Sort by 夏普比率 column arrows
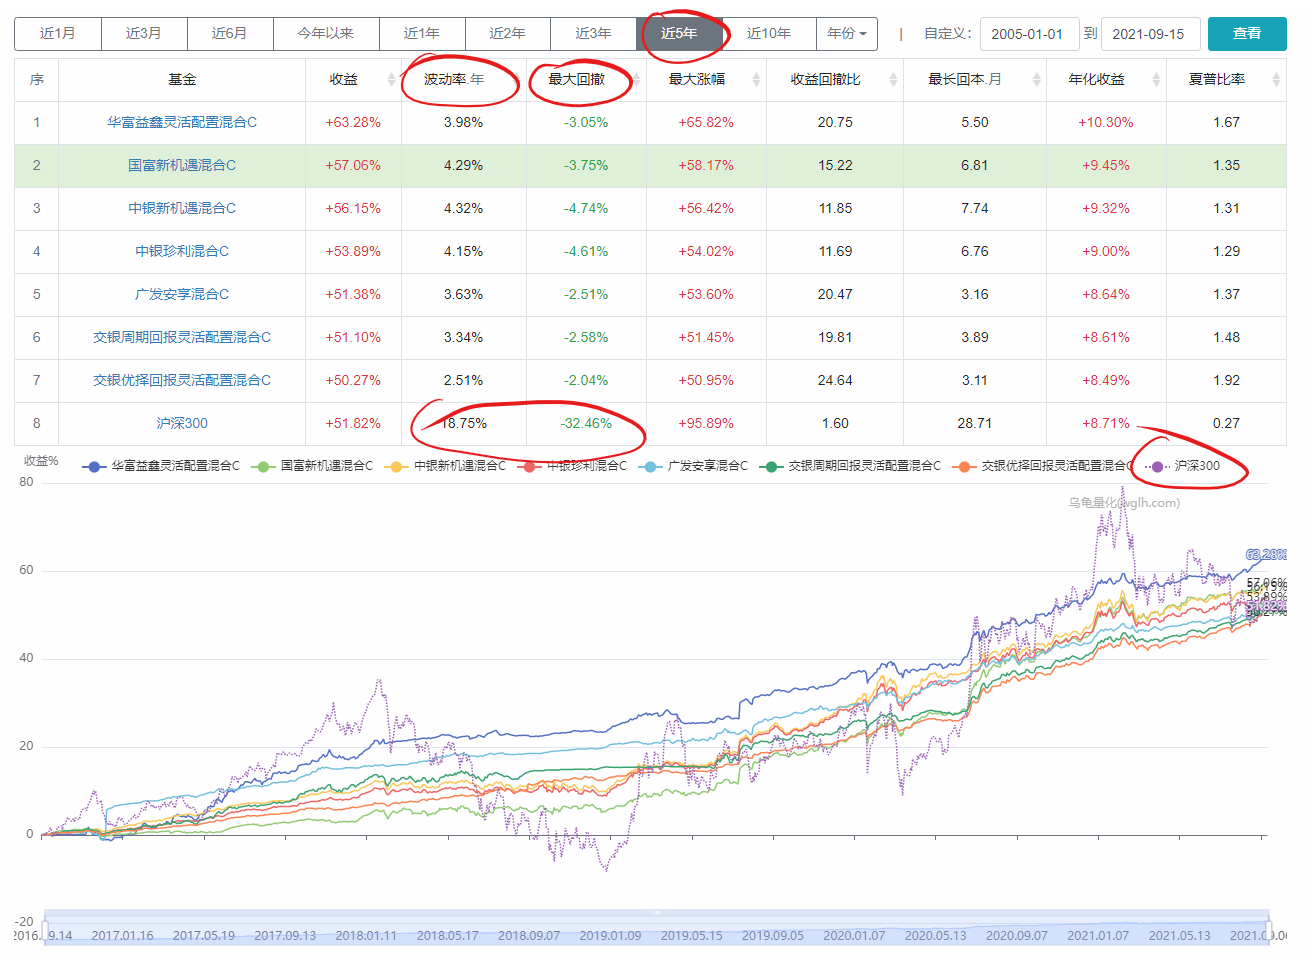Screen dimensions: 1306x958 [x=1276, y=80]
